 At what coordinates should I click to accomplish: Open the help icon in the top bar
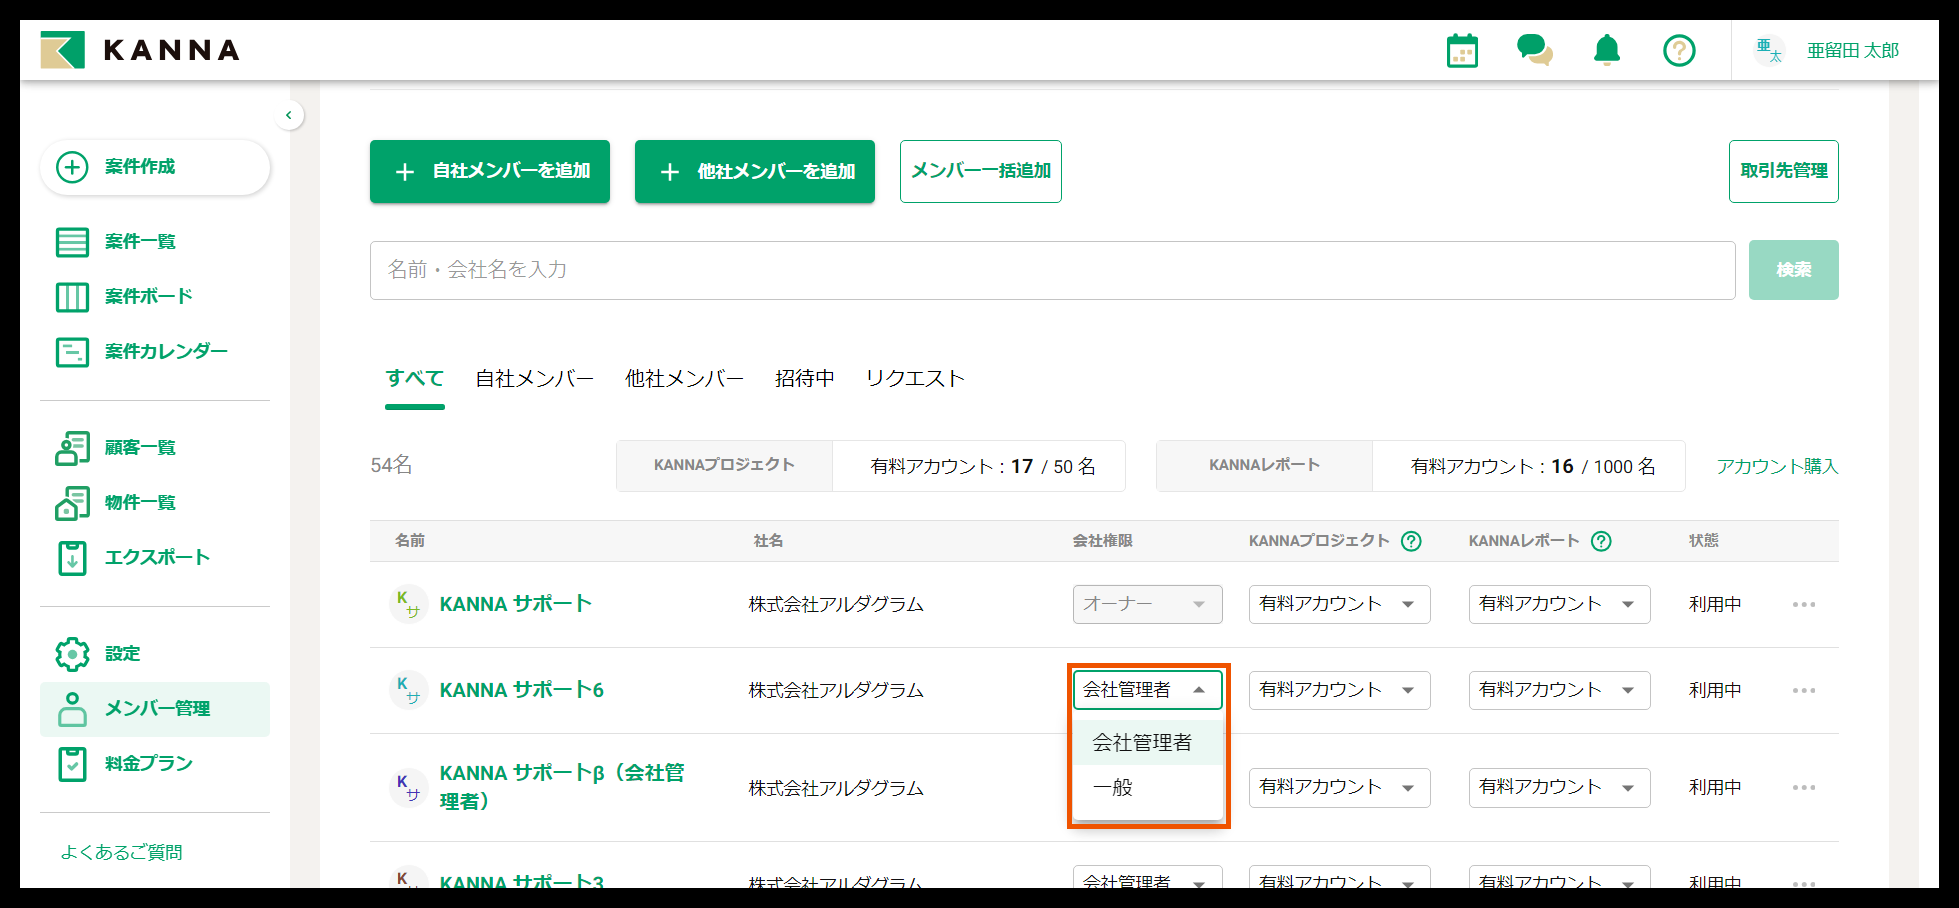[1679, 50]
